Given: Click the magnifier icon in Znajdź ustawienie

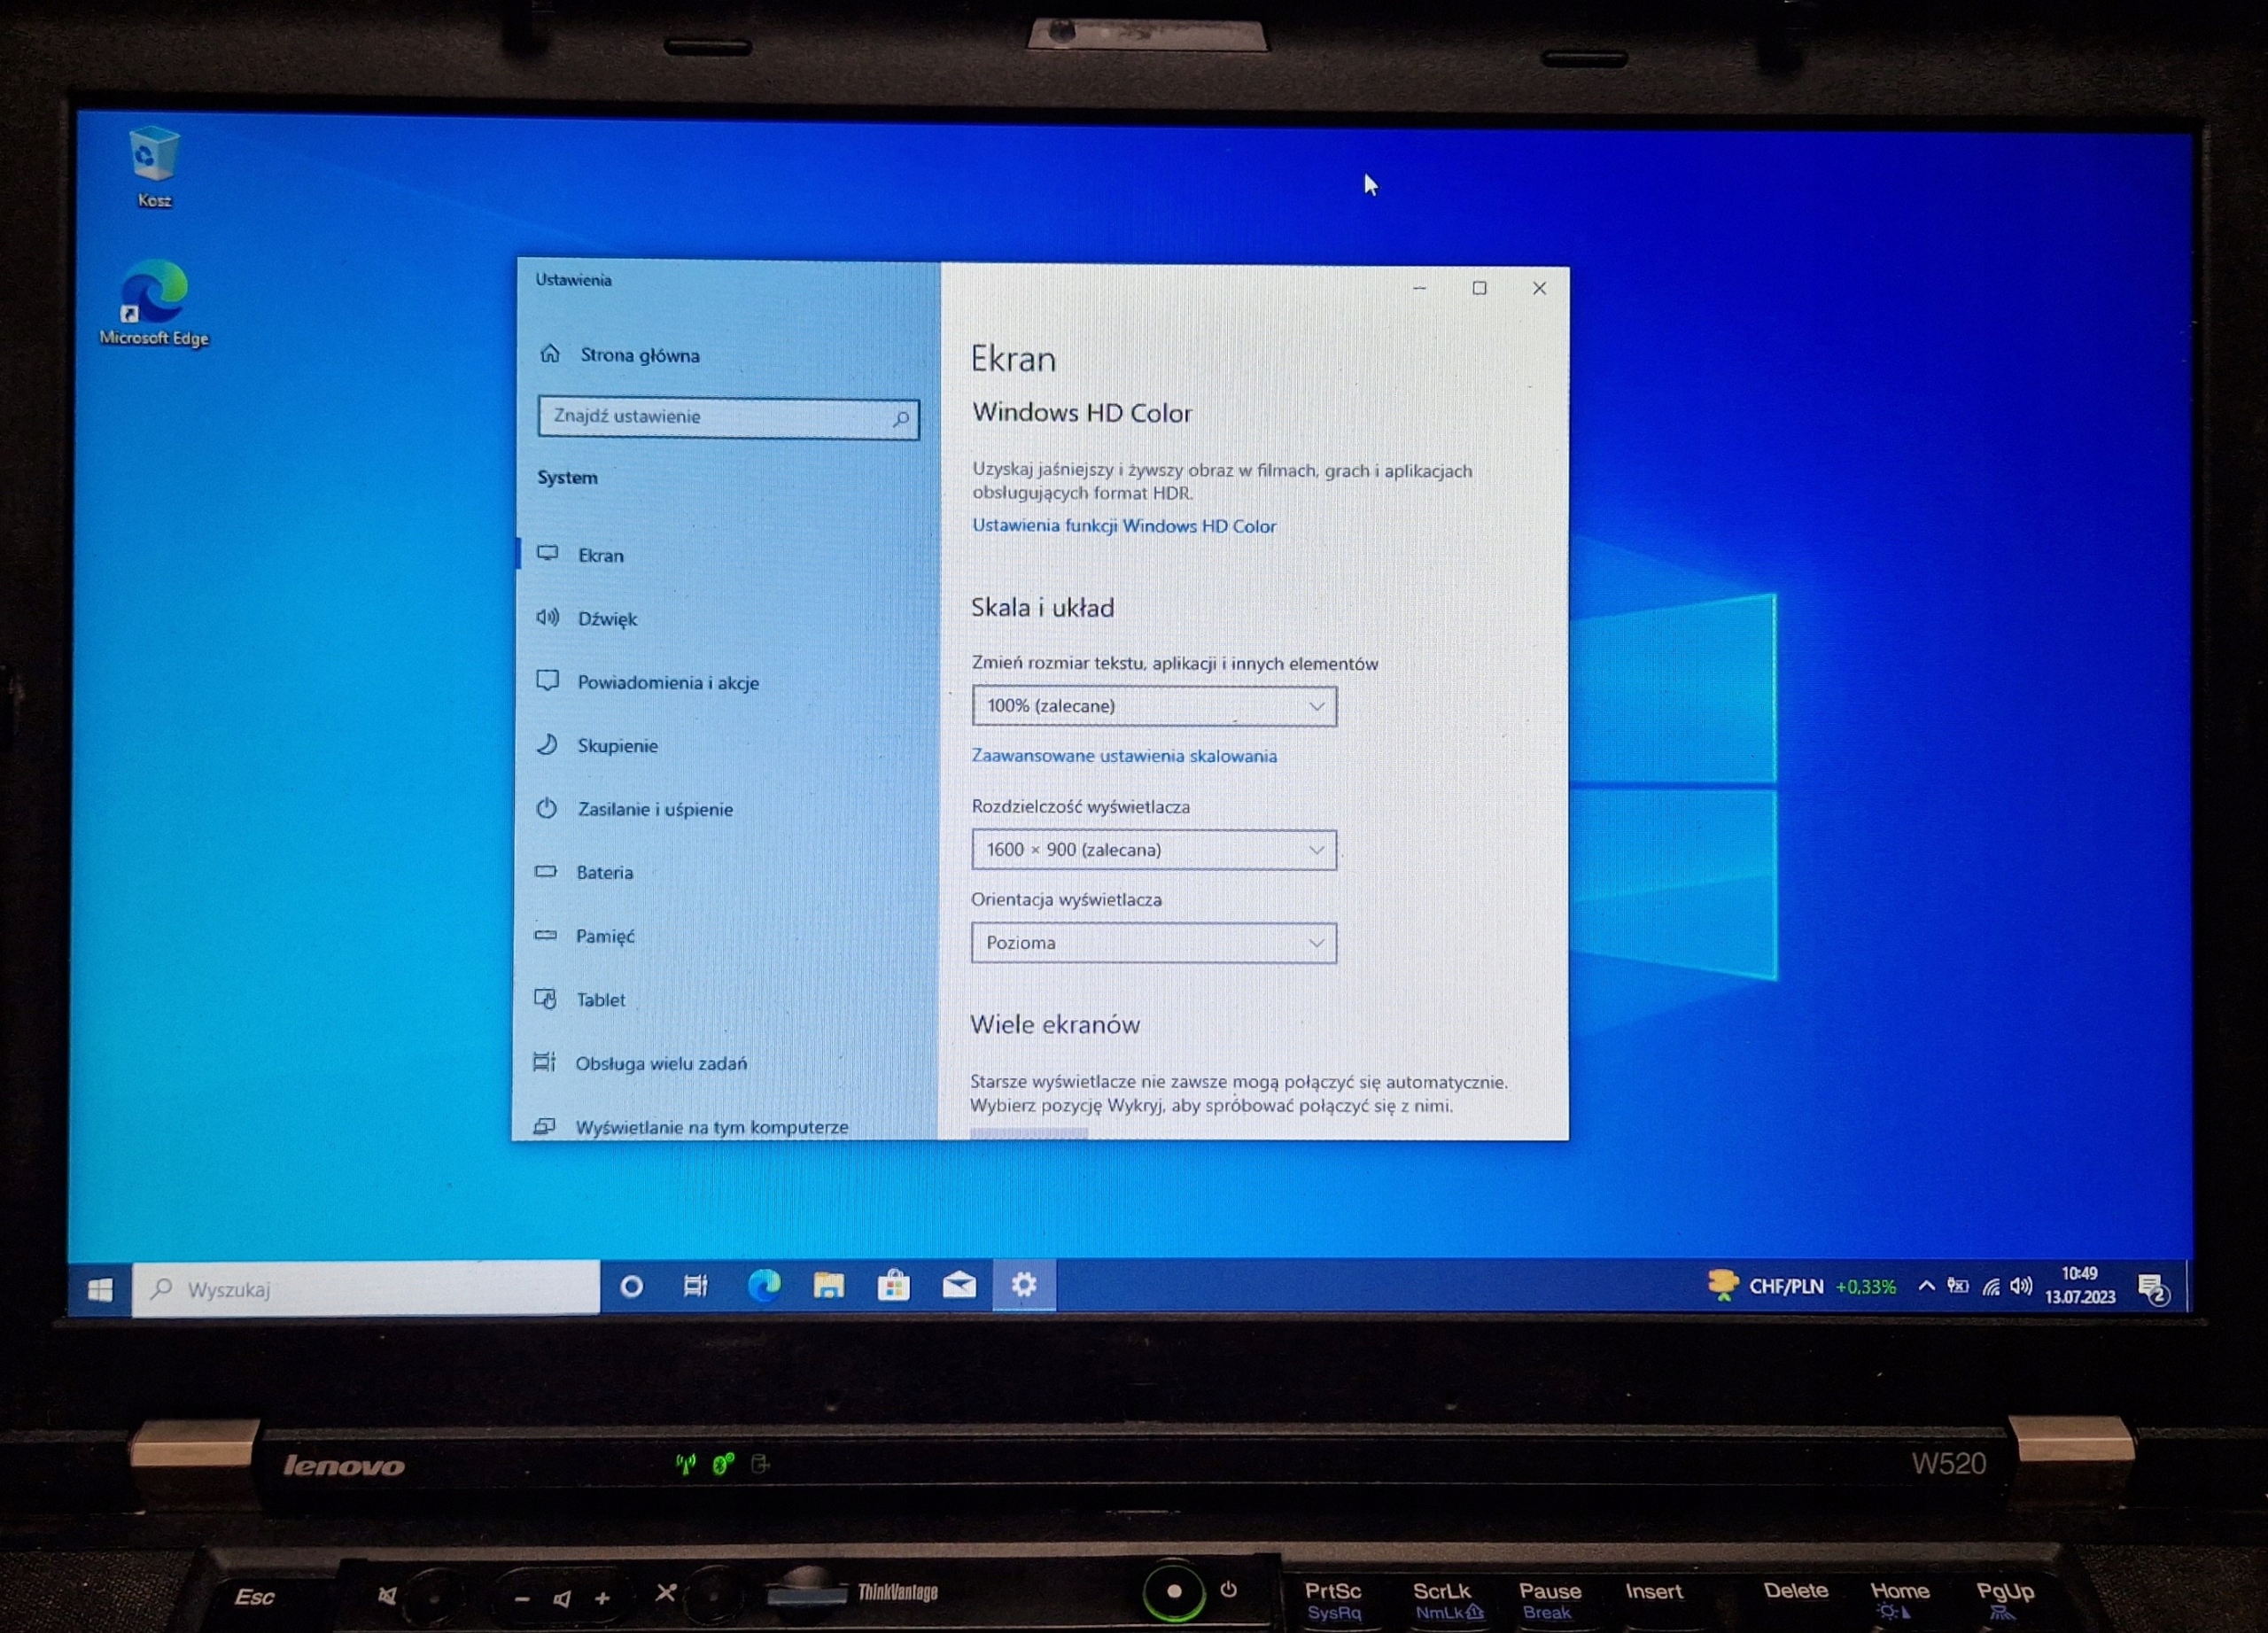Looking at the screenshot, I should (900, 418).
